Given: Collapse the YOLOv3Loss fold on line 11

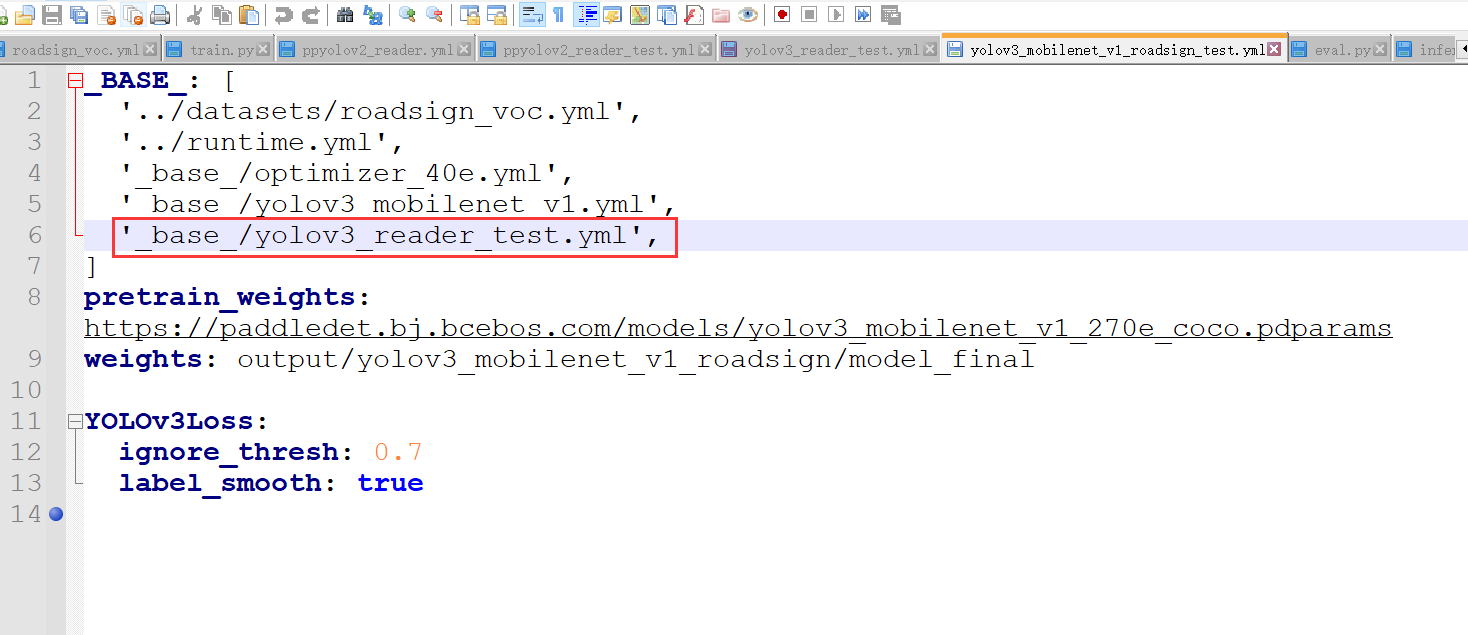Looking at the screenshot, I should [75, 422].
